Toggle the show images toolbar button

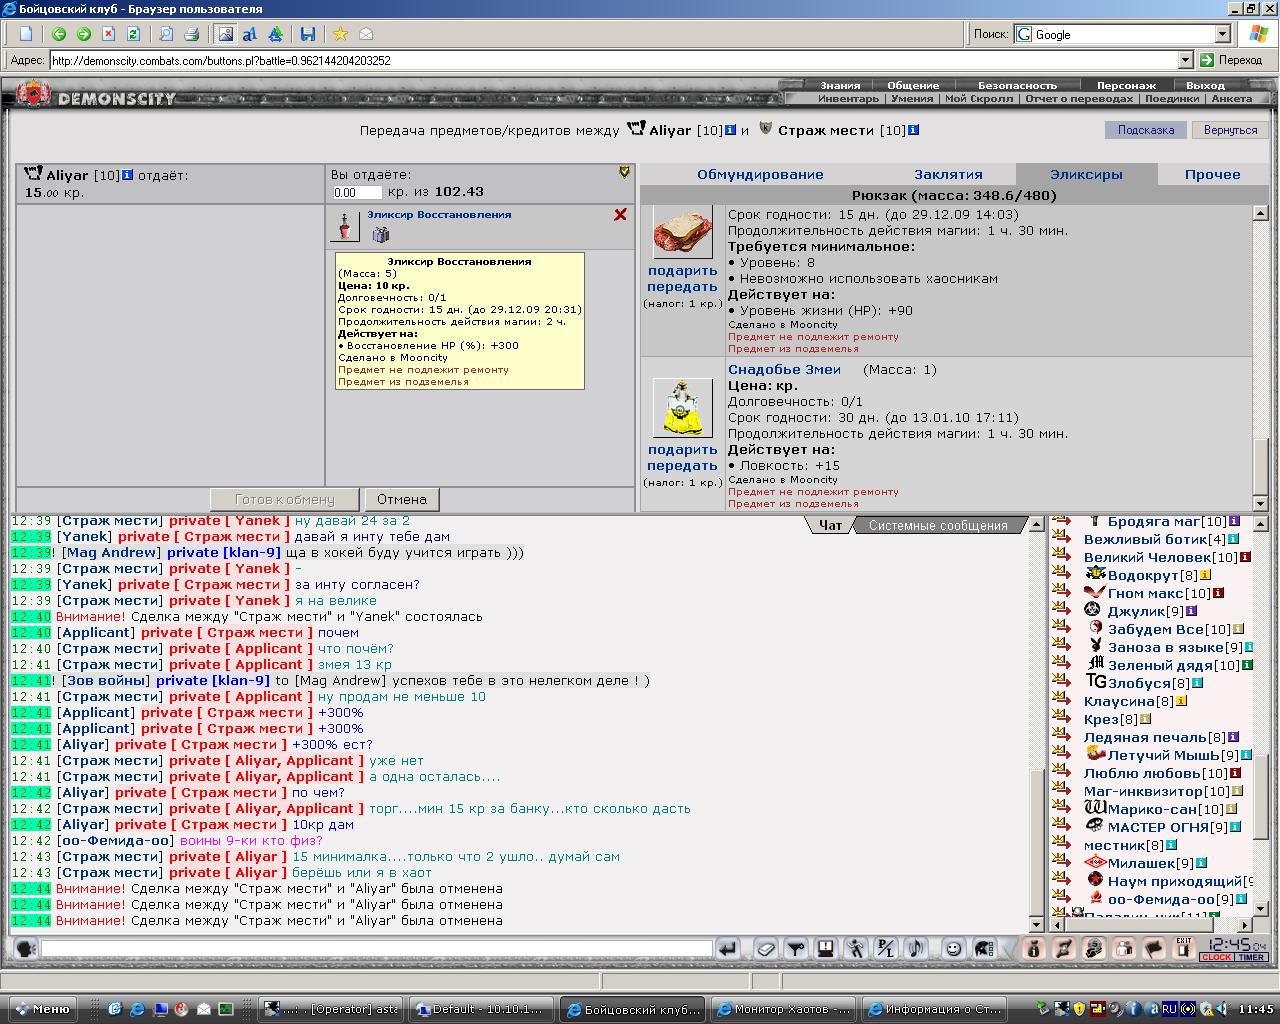[225, 34]
